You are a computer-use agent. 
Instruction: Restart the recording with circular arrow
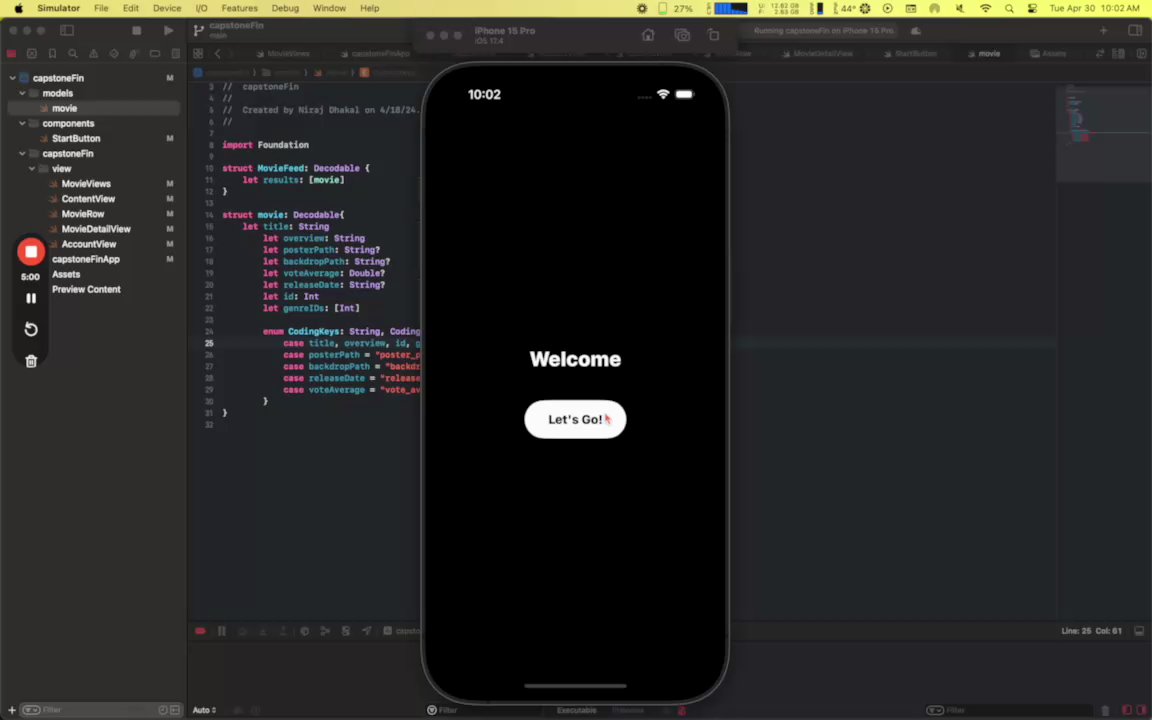point(31,329)
